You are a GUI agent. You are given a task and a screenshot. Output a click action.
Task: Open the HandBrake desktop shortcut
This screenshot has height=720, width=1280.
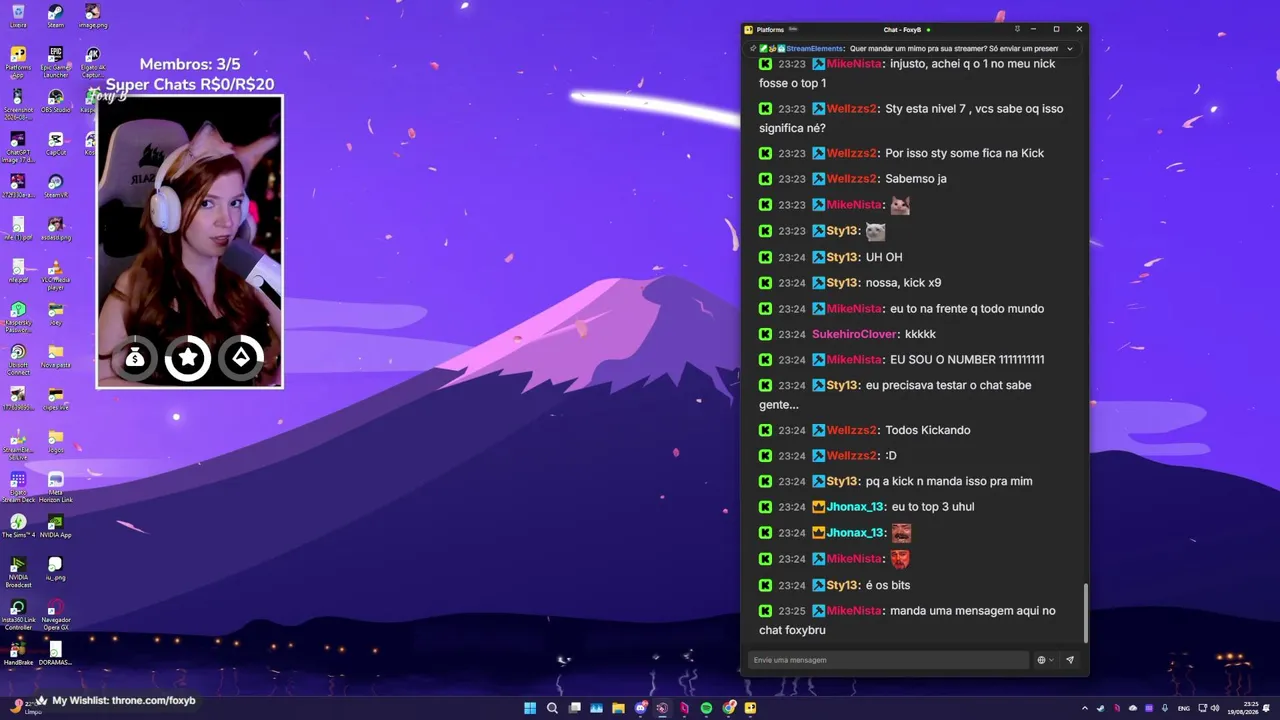tap(18, 654)
